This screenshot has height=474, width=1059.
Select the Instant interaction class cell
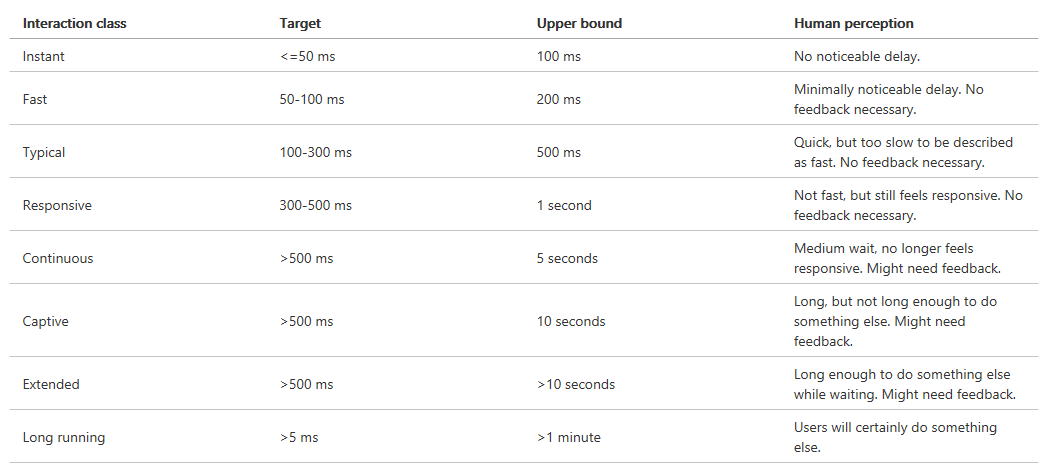tap(44, 56)
